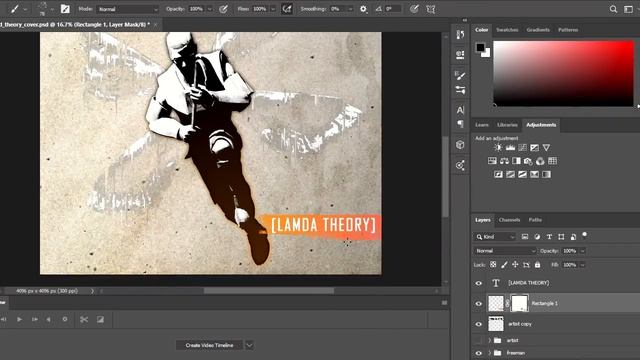This screenshot has width=640, height=360.
Task: Add a Levels adjustment layer
Action: pos(510,148)
